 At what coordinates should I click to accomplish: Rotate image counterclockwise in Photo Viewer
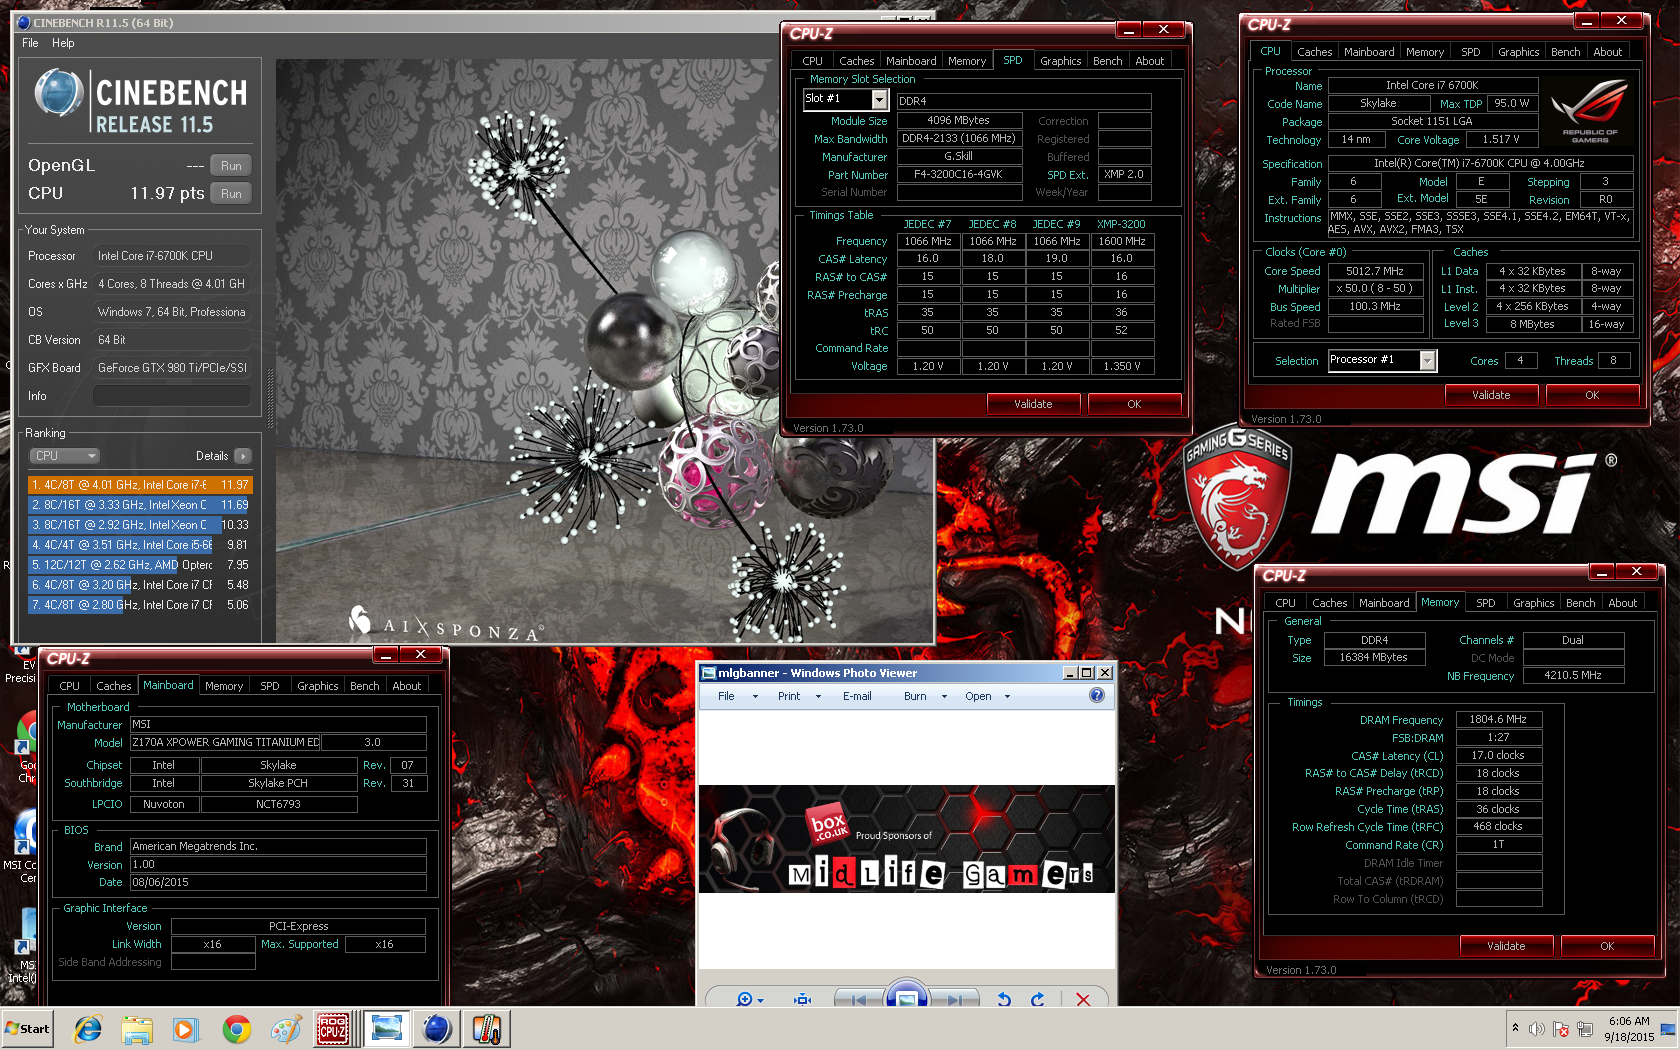[1004, 999]
